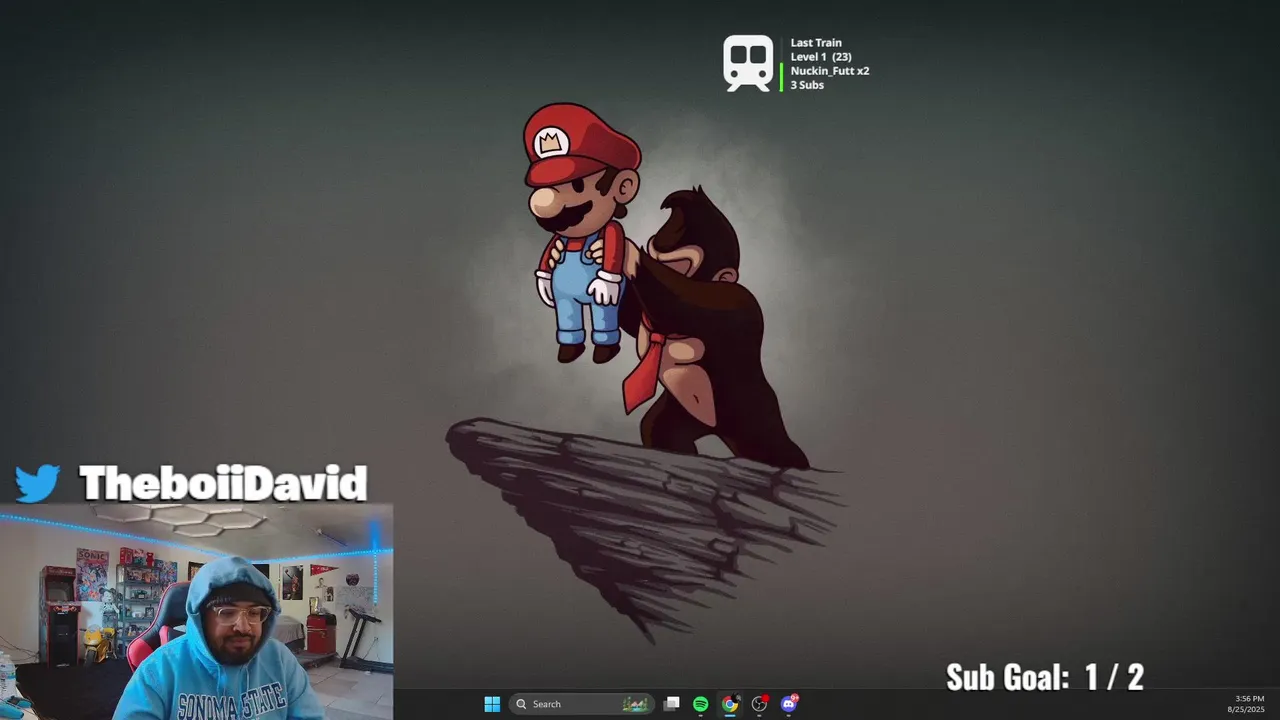The width and height of the screenshot is (1280, 720).
Task: Click the train icon on the hype train widget
Action: 749,63
